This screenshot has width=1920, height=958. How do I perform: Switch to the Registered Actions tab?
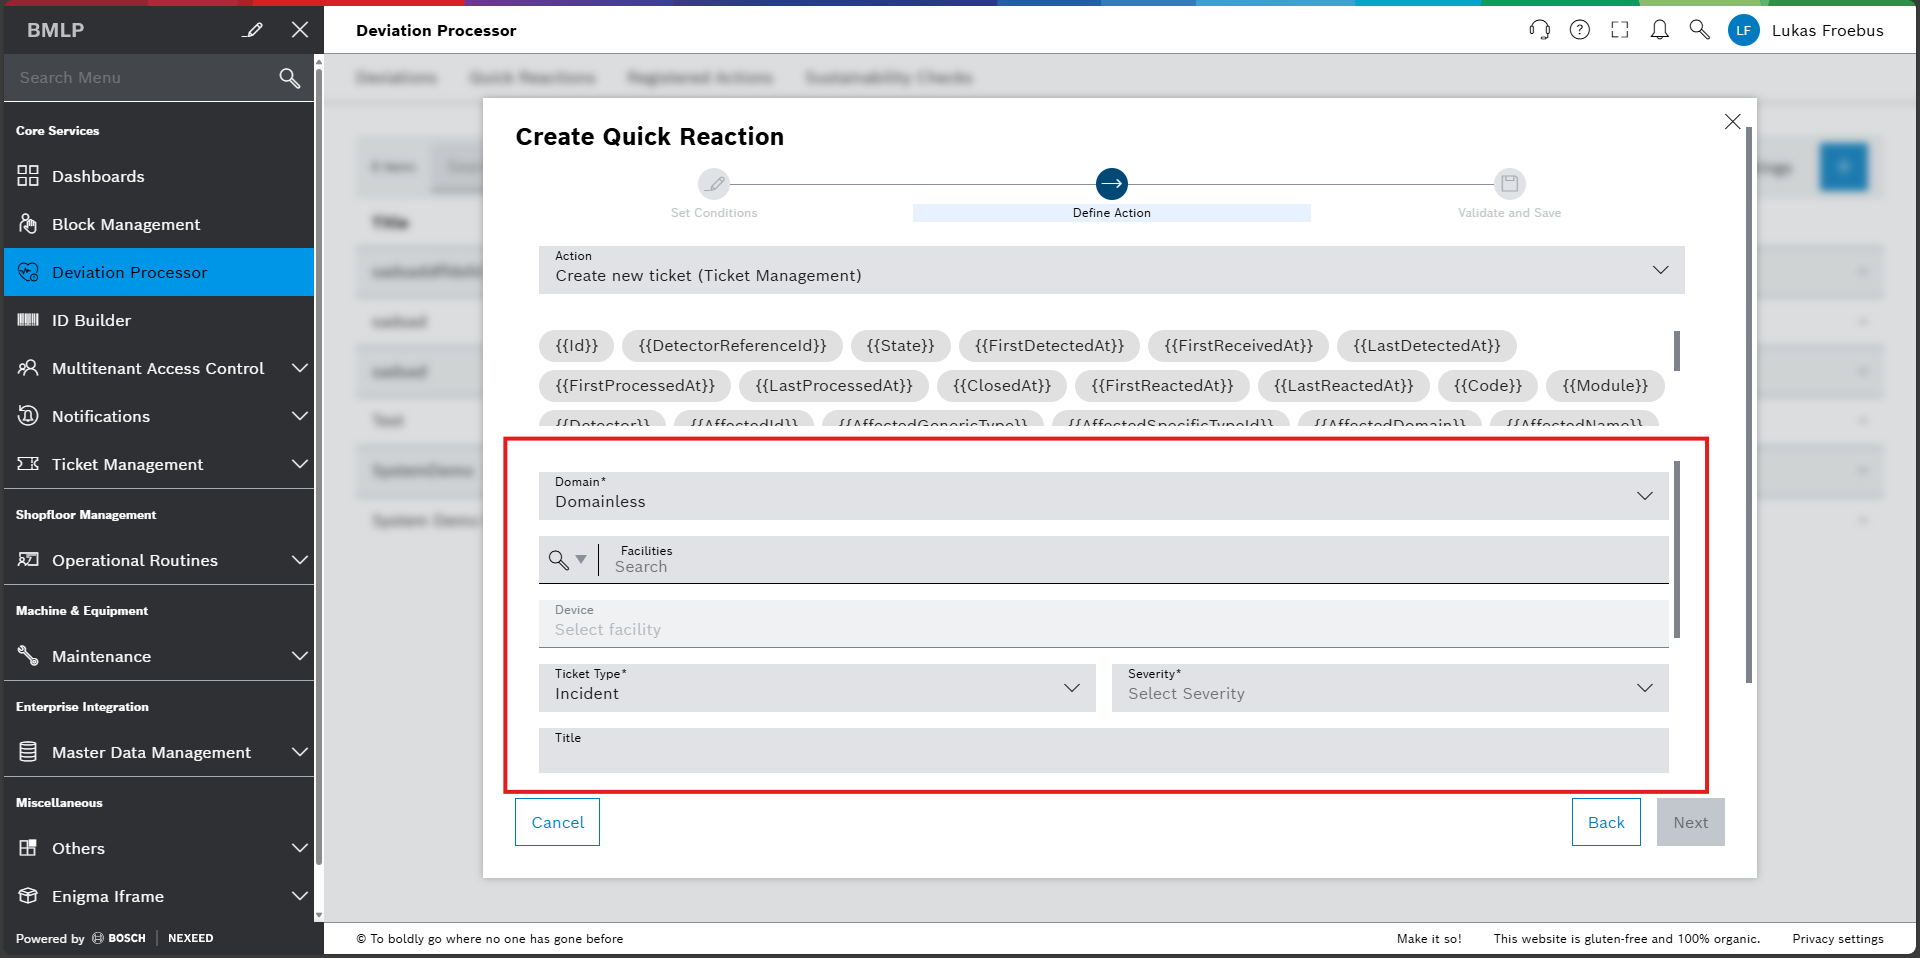pyautogui.click(x=700, y=77)
